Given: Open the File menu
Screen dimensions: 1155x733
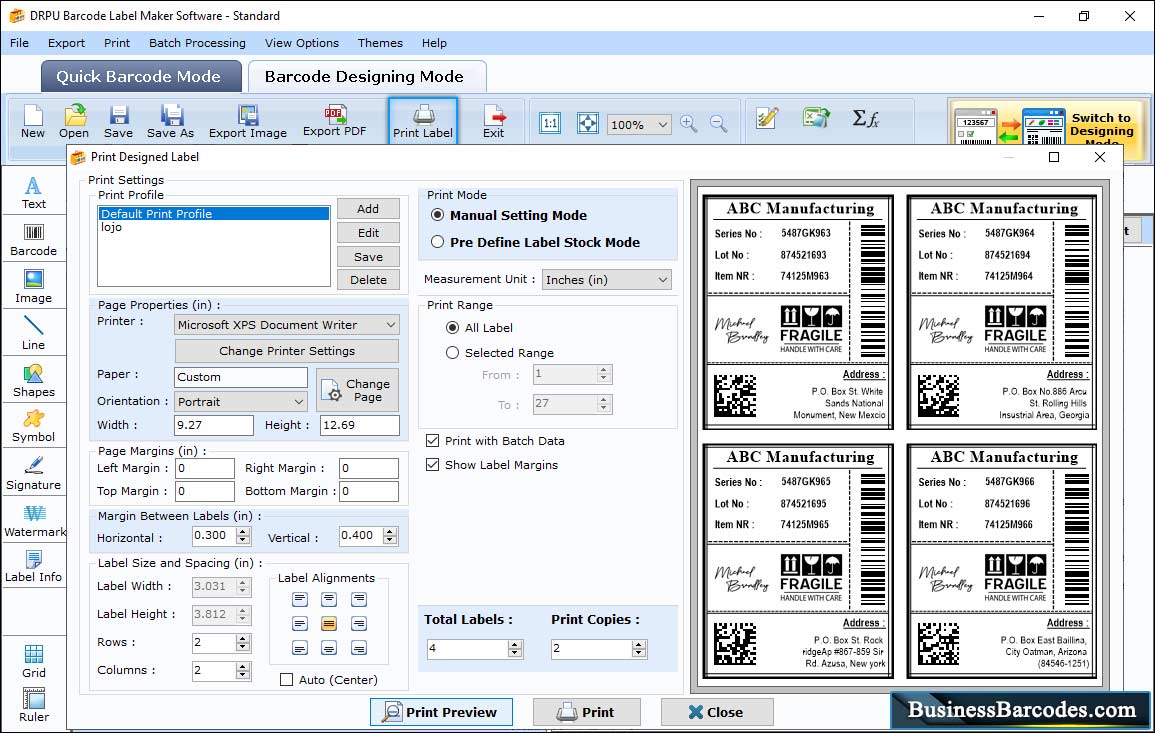Looking at the screenshot, I should point(19,43).
